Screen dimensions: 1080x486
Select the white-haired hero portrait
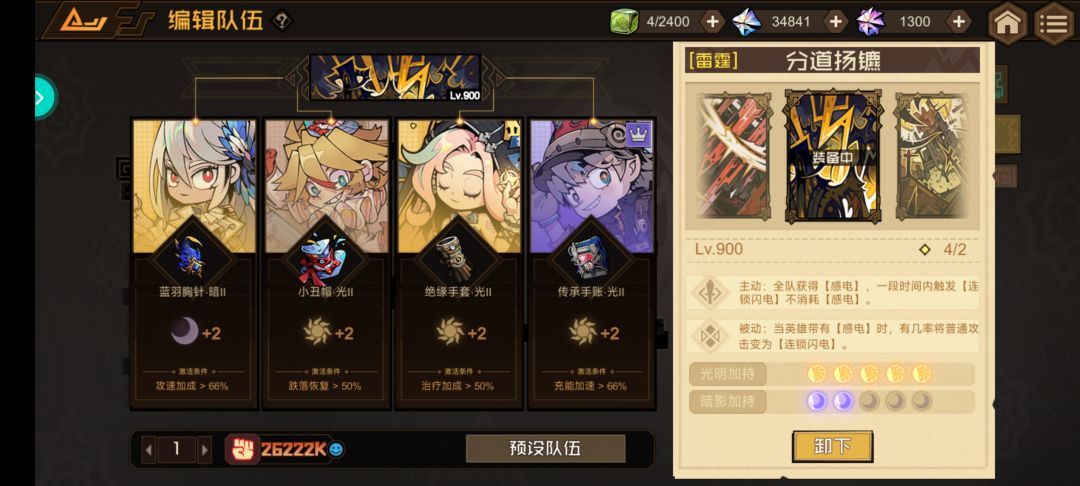(194, 186)
